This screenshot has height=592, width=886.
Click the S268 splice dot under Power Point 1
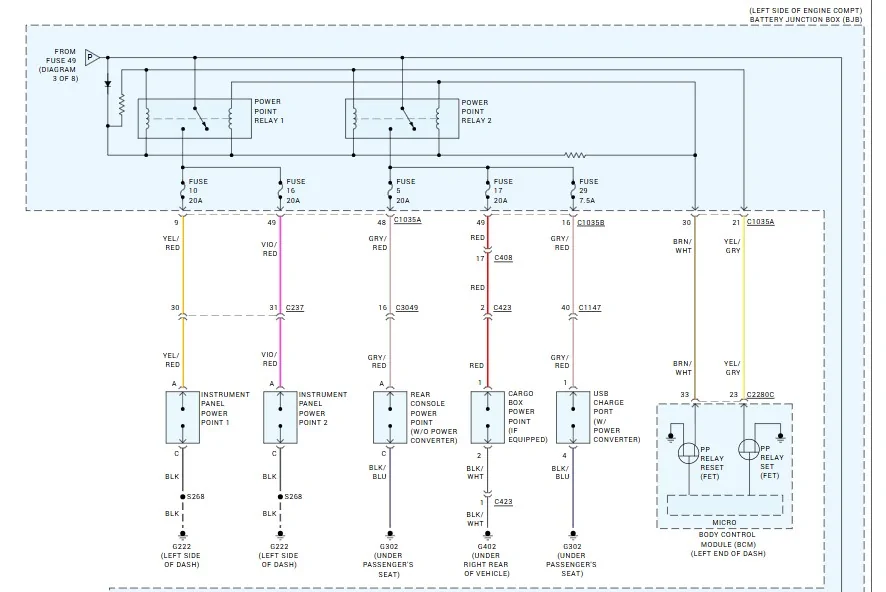(x=183, y=497)
